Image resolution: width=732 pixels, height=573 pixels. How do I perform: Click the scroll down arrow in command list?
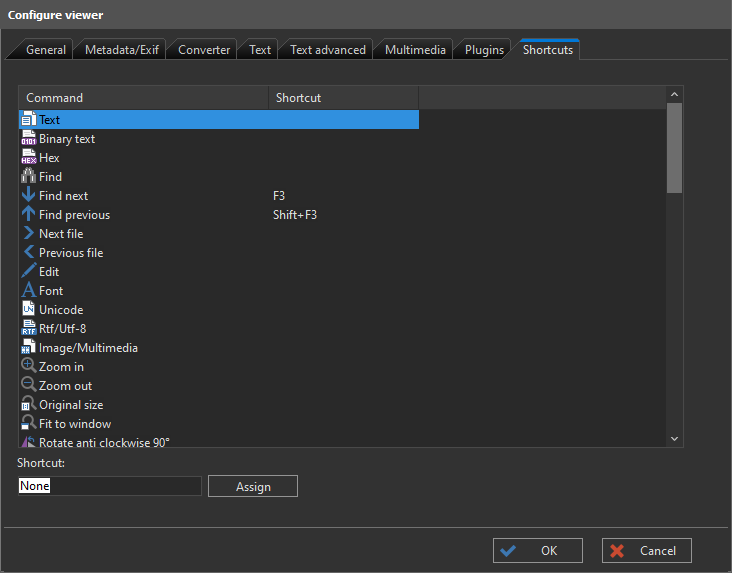[674, 438]
